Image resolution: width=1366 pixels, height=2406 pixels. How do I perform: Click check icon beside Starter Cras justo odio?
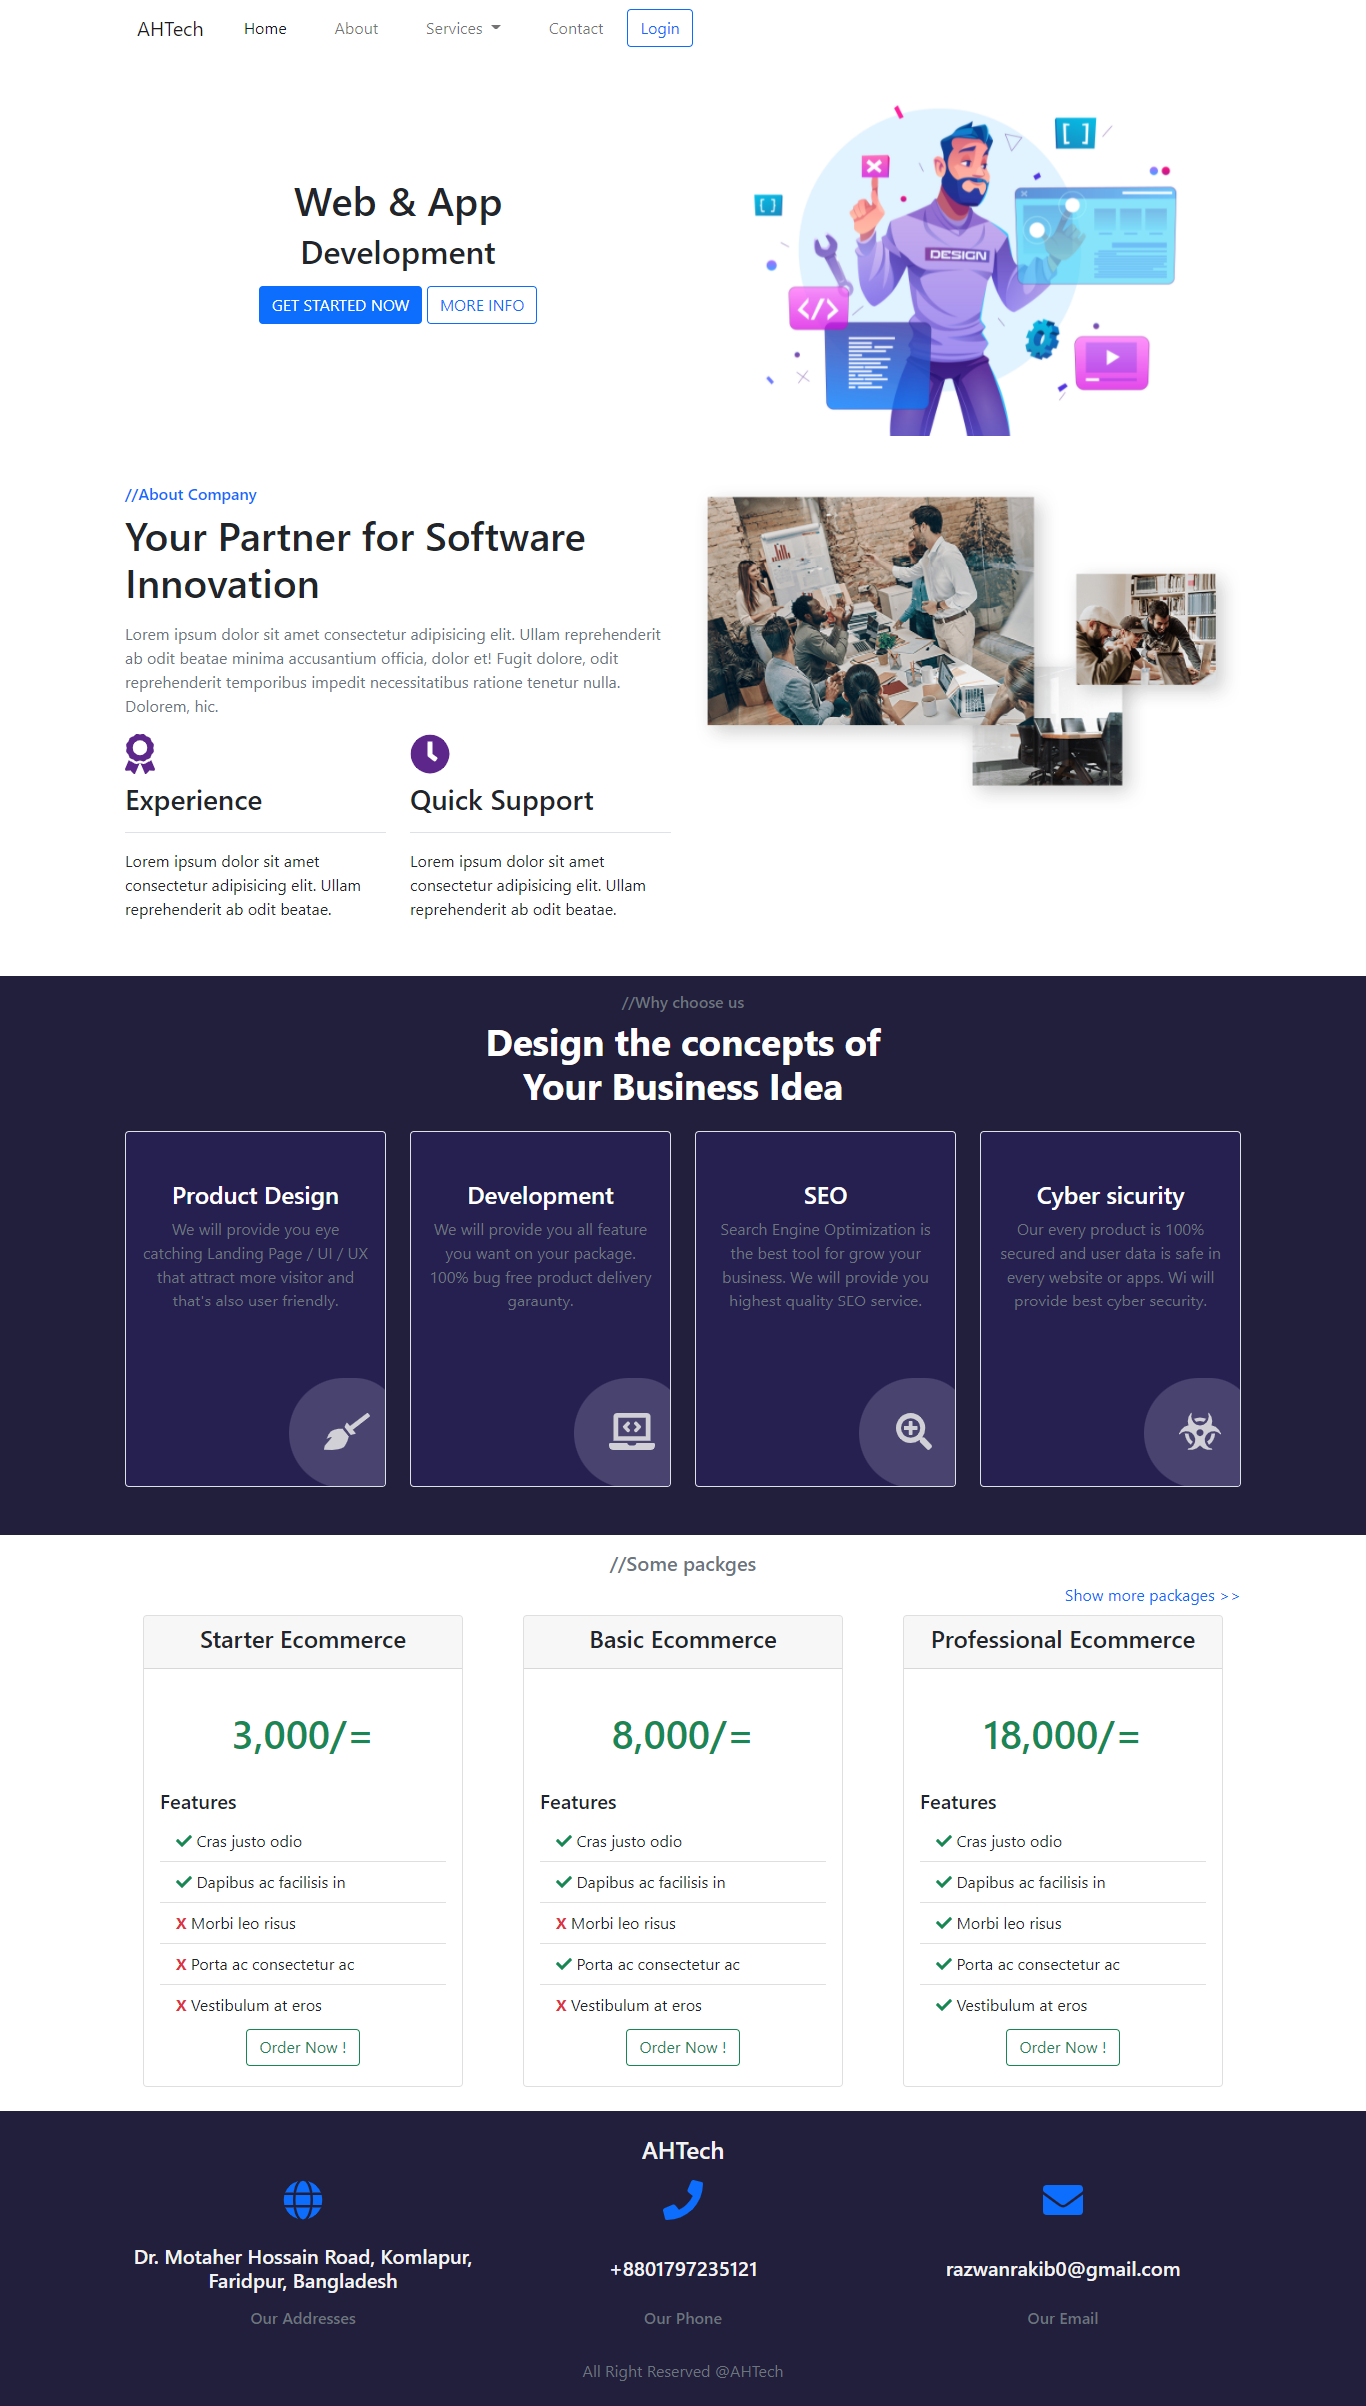(x=184, y=1841)
